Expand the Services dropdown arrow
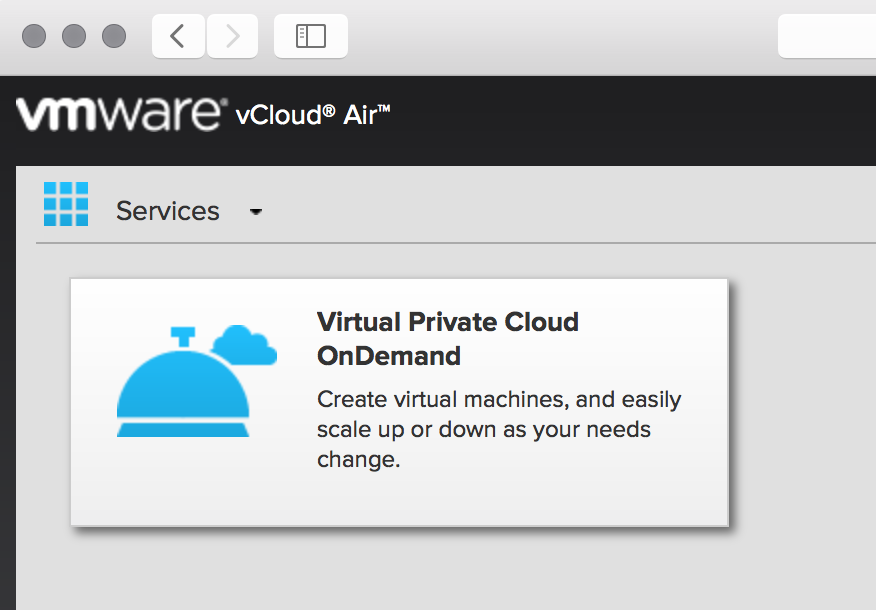 coord(256,212)
